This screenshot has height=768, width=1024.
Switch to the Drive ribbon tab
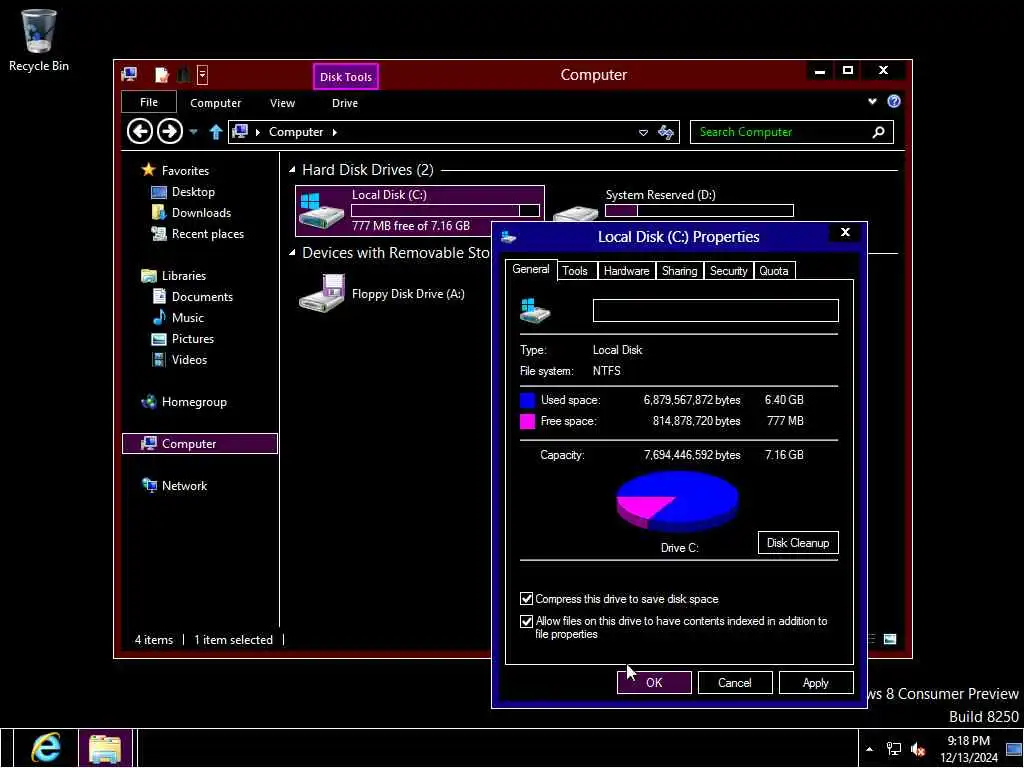click(x=344, y=103)
